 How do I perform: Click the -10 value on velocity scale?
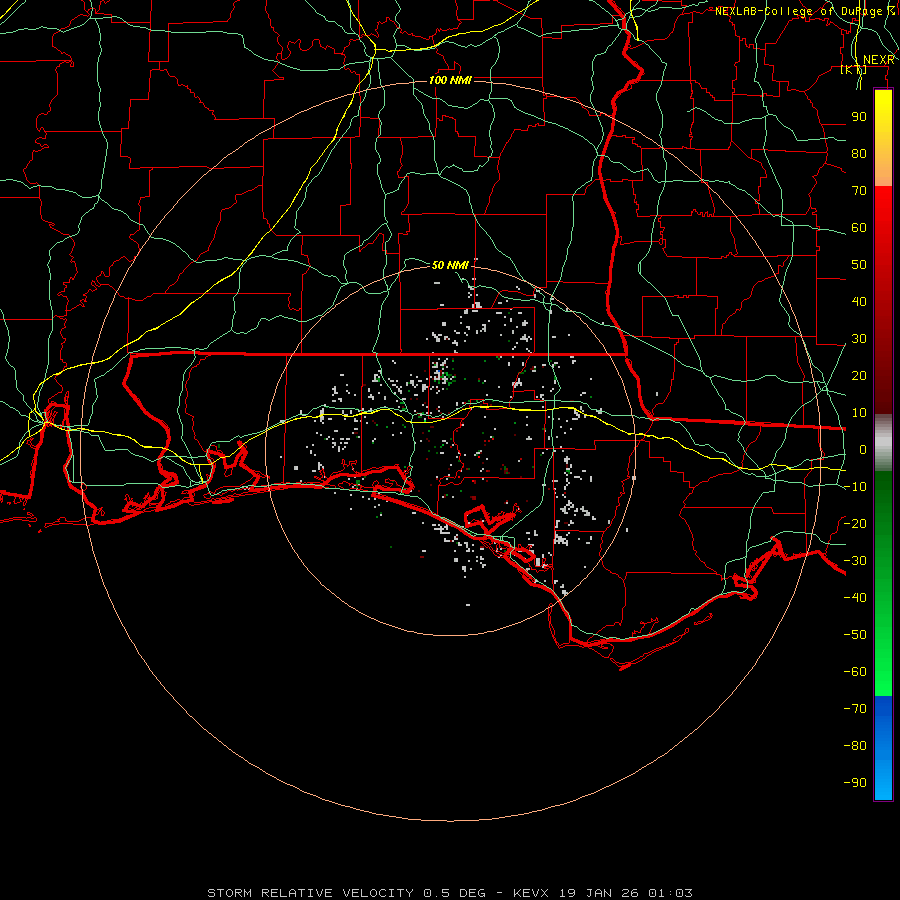[855, 487]
